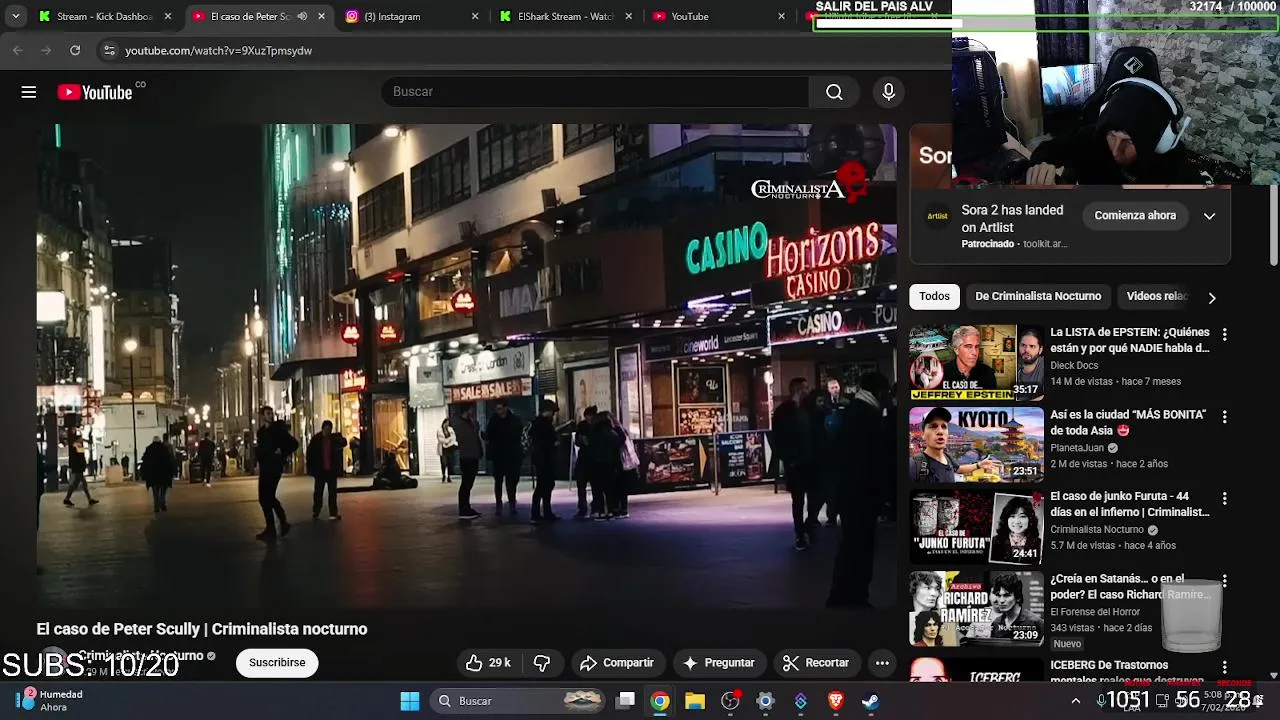Open the Windows Start menu

410,701
